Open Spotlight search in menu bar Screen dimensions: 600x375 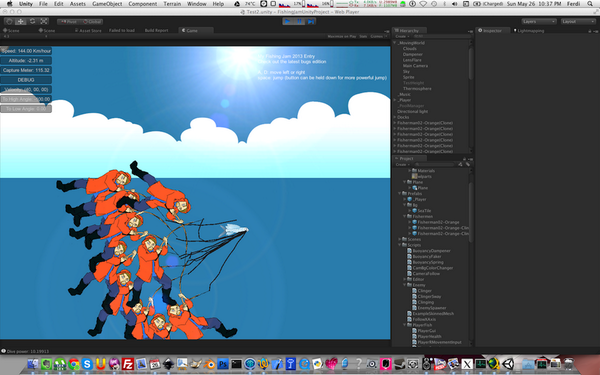[x=590, y=4]
